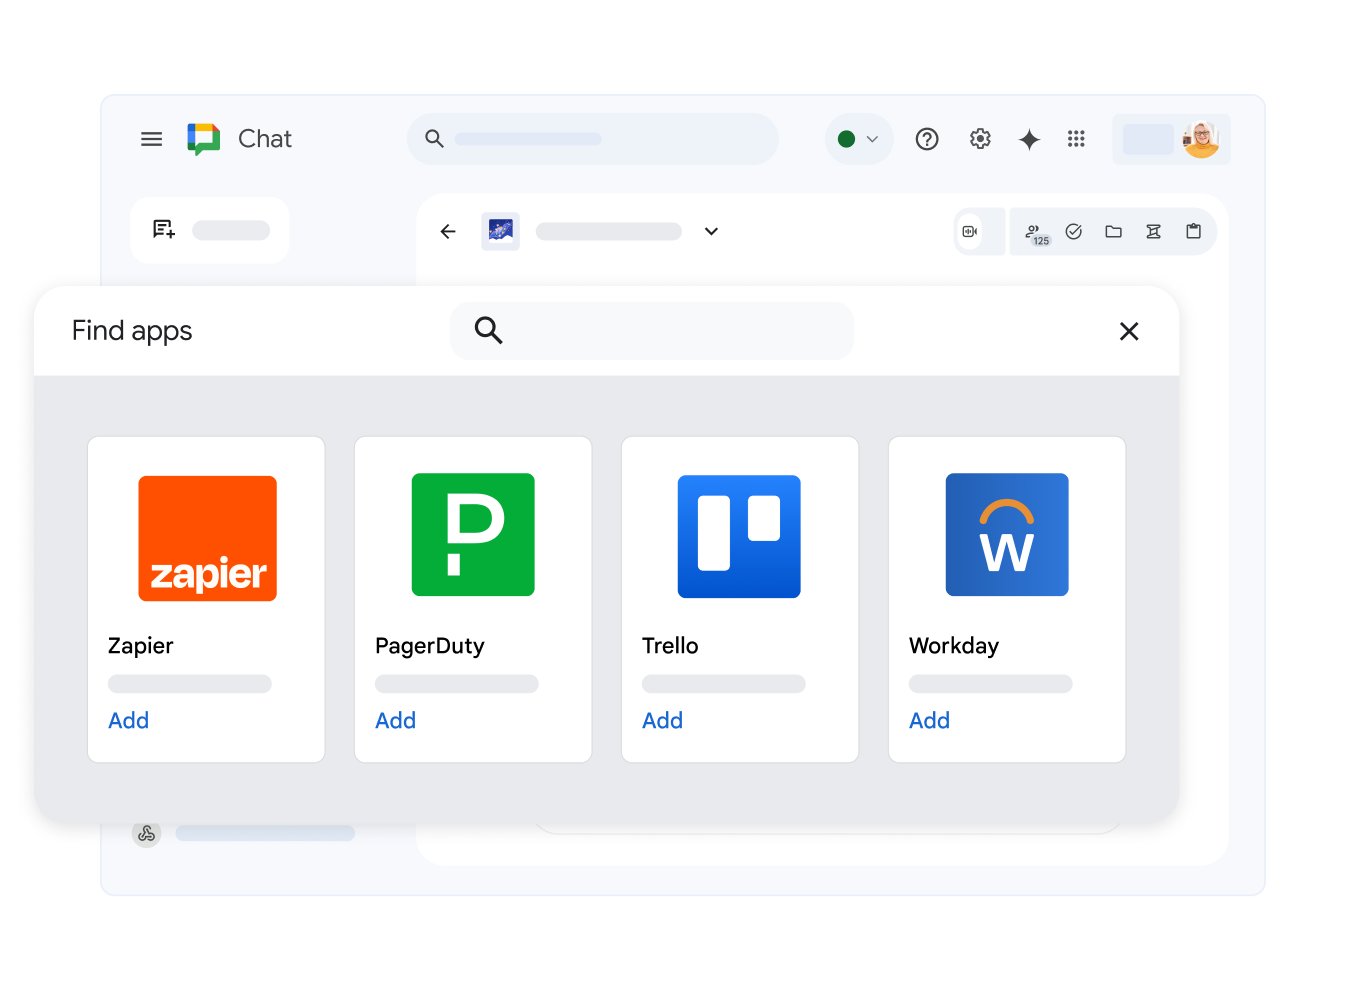Click the webhook icon in sidebar
This screenshot has width=1368, height=1000.
coord(147,834)
